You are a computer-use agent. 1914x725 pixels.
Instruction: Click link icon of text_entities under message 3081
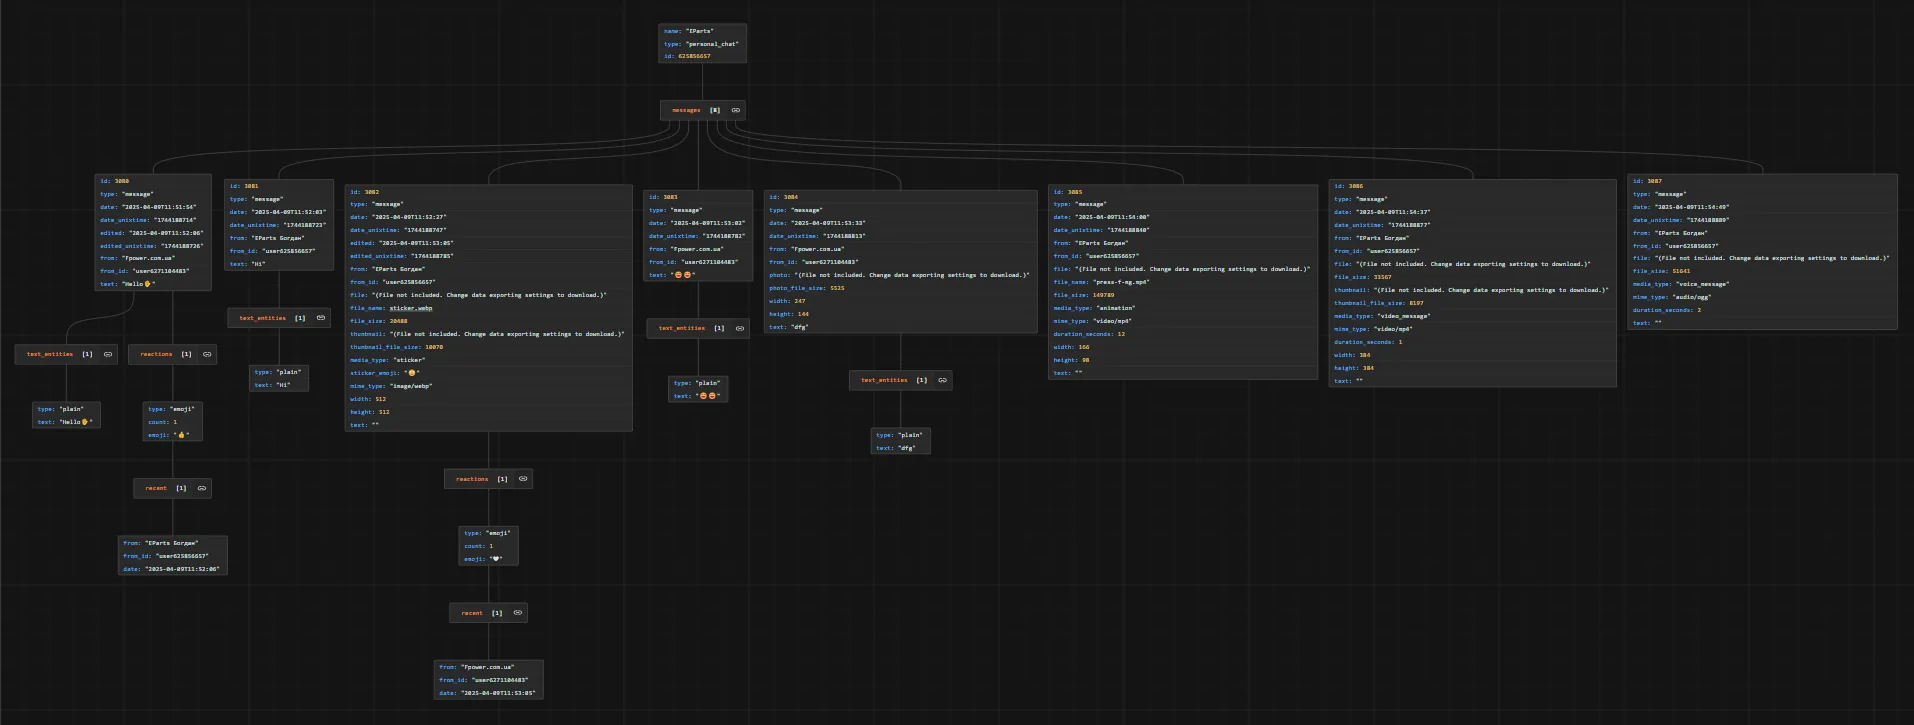pos(321,318)
